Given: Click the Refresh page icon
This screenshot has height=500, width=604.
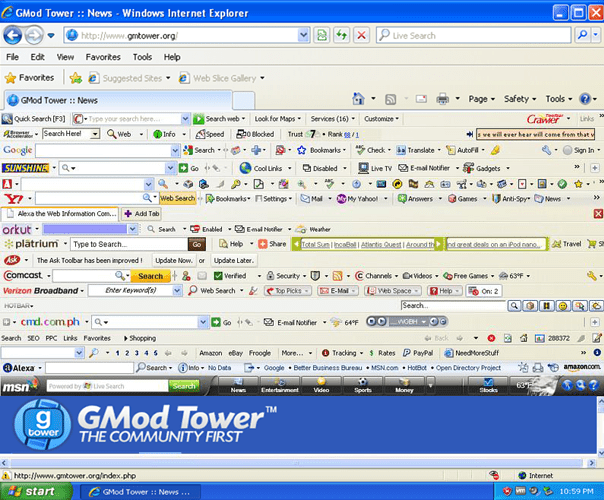Looking at the screenshot, I should (341, 35).
